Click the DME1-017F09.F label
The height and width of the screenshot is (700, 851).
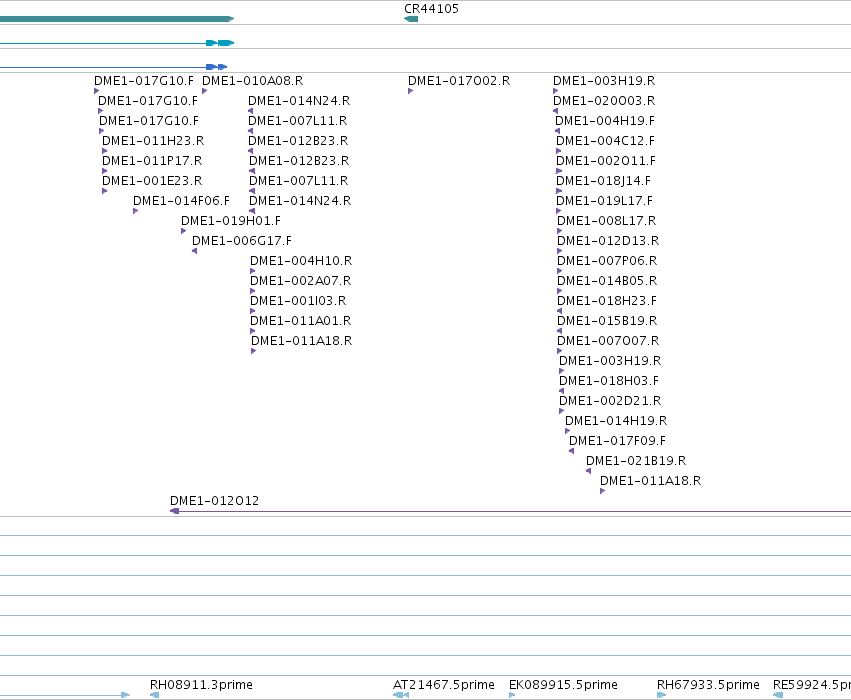coord(618,441)
